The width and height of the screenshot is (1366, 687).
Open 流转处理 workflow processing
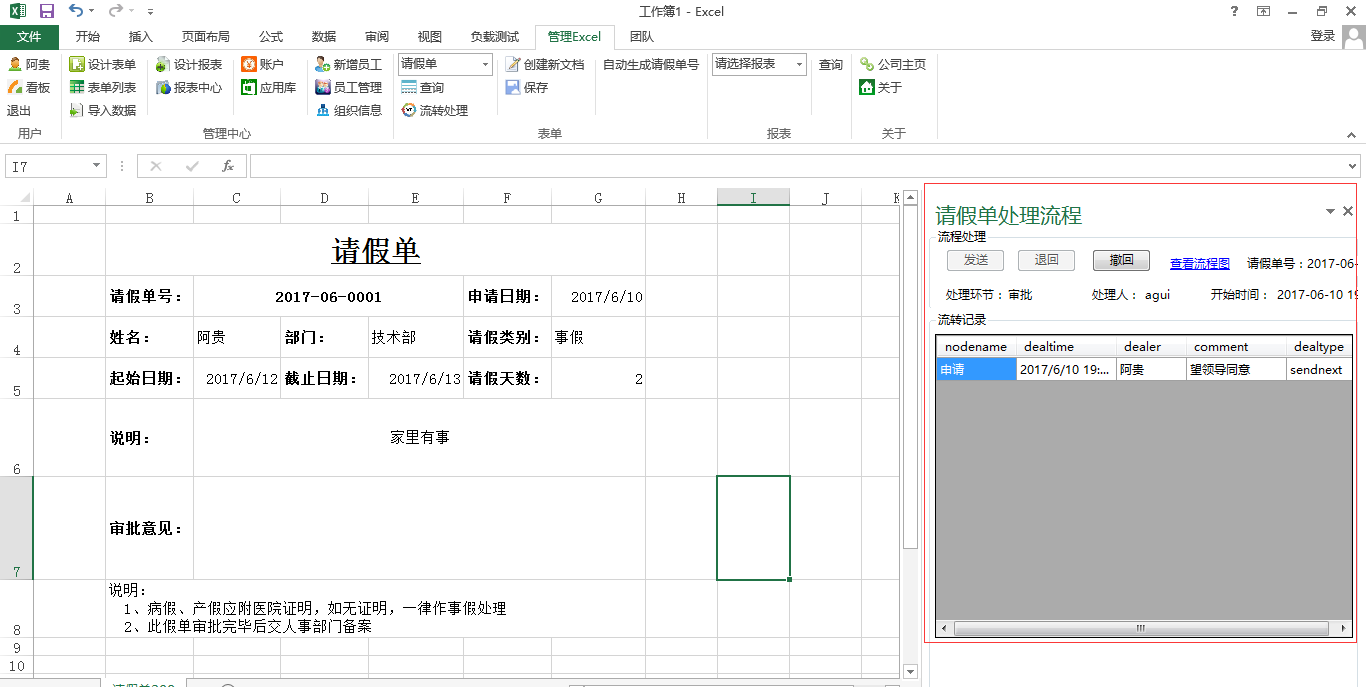point(435,110)
